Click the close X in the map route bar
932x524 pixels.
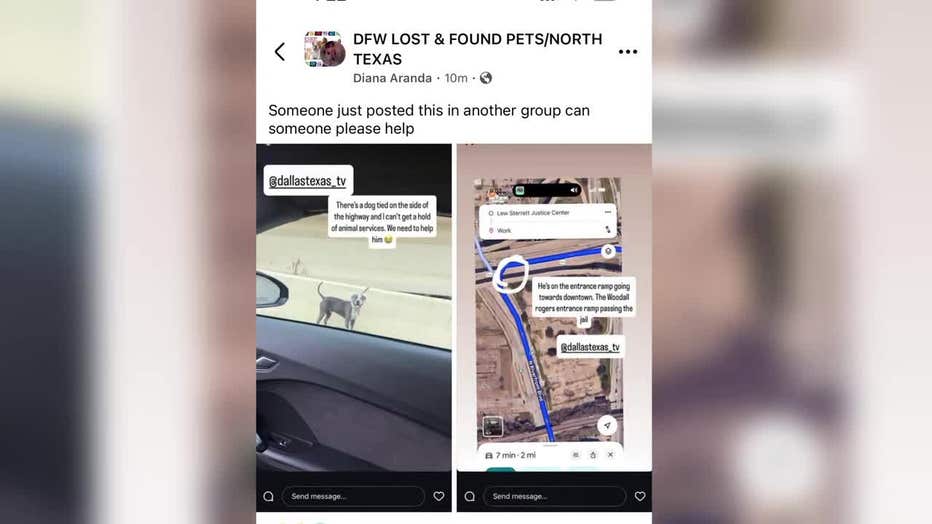coord(610,454)
